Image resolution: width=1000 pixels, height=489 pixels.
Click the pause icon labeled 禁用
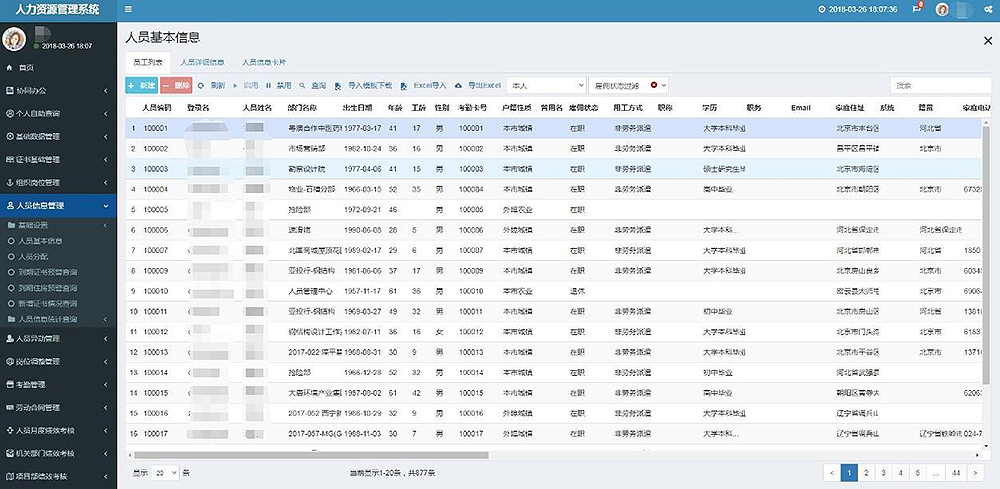[268, 85]
